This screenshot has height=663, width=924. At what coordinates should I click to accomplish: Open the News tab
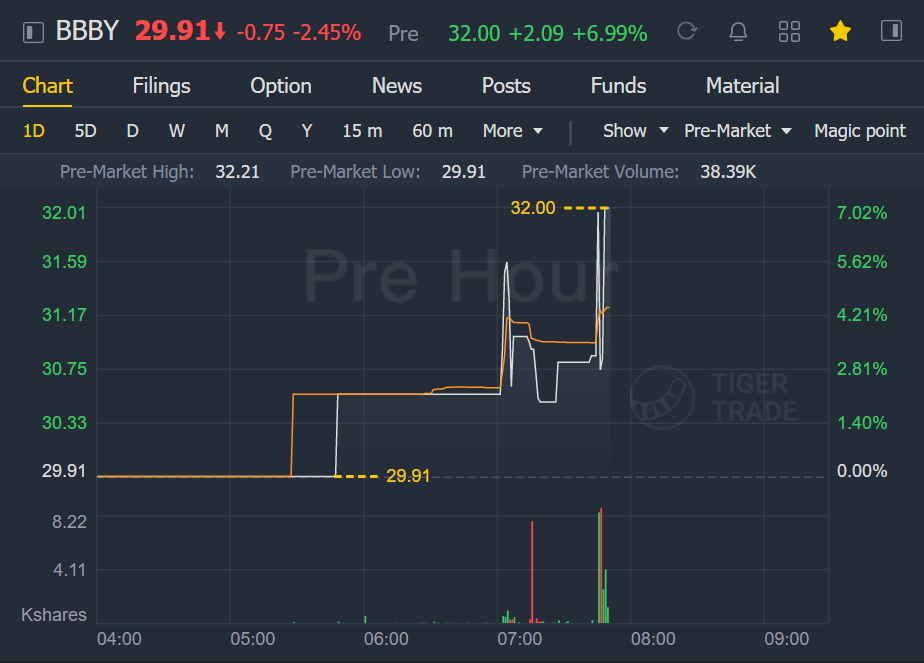pyautogui.click(x=397, y=86)
